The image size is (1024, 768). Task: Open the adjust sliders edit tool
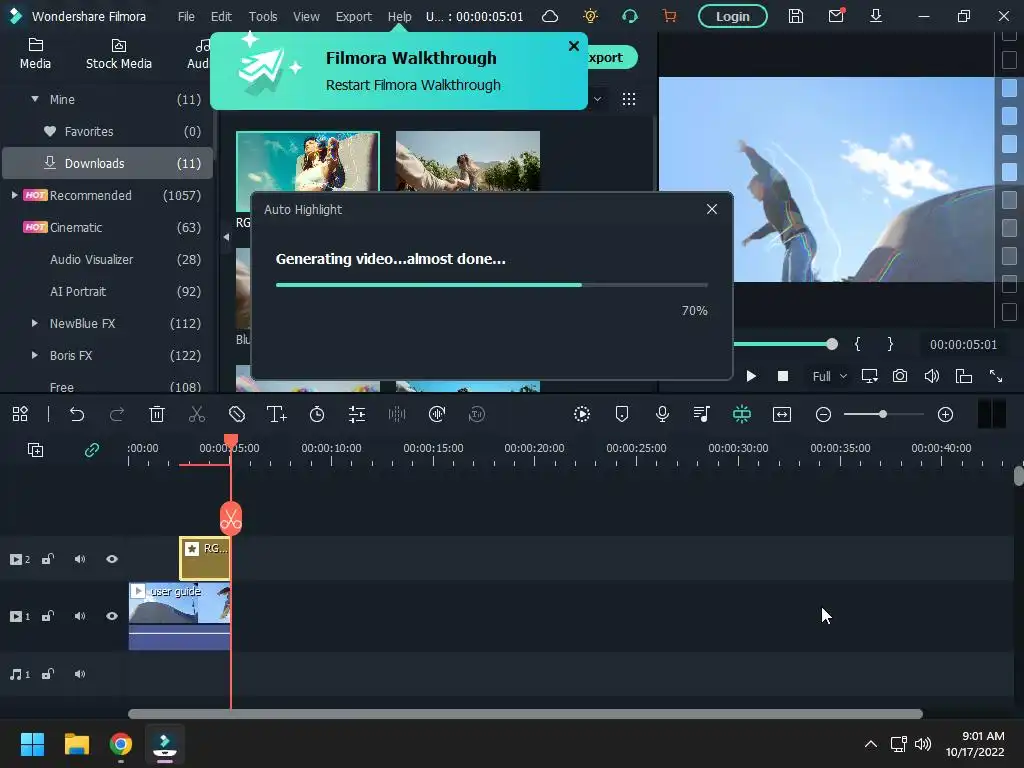[x=357, y=414]
